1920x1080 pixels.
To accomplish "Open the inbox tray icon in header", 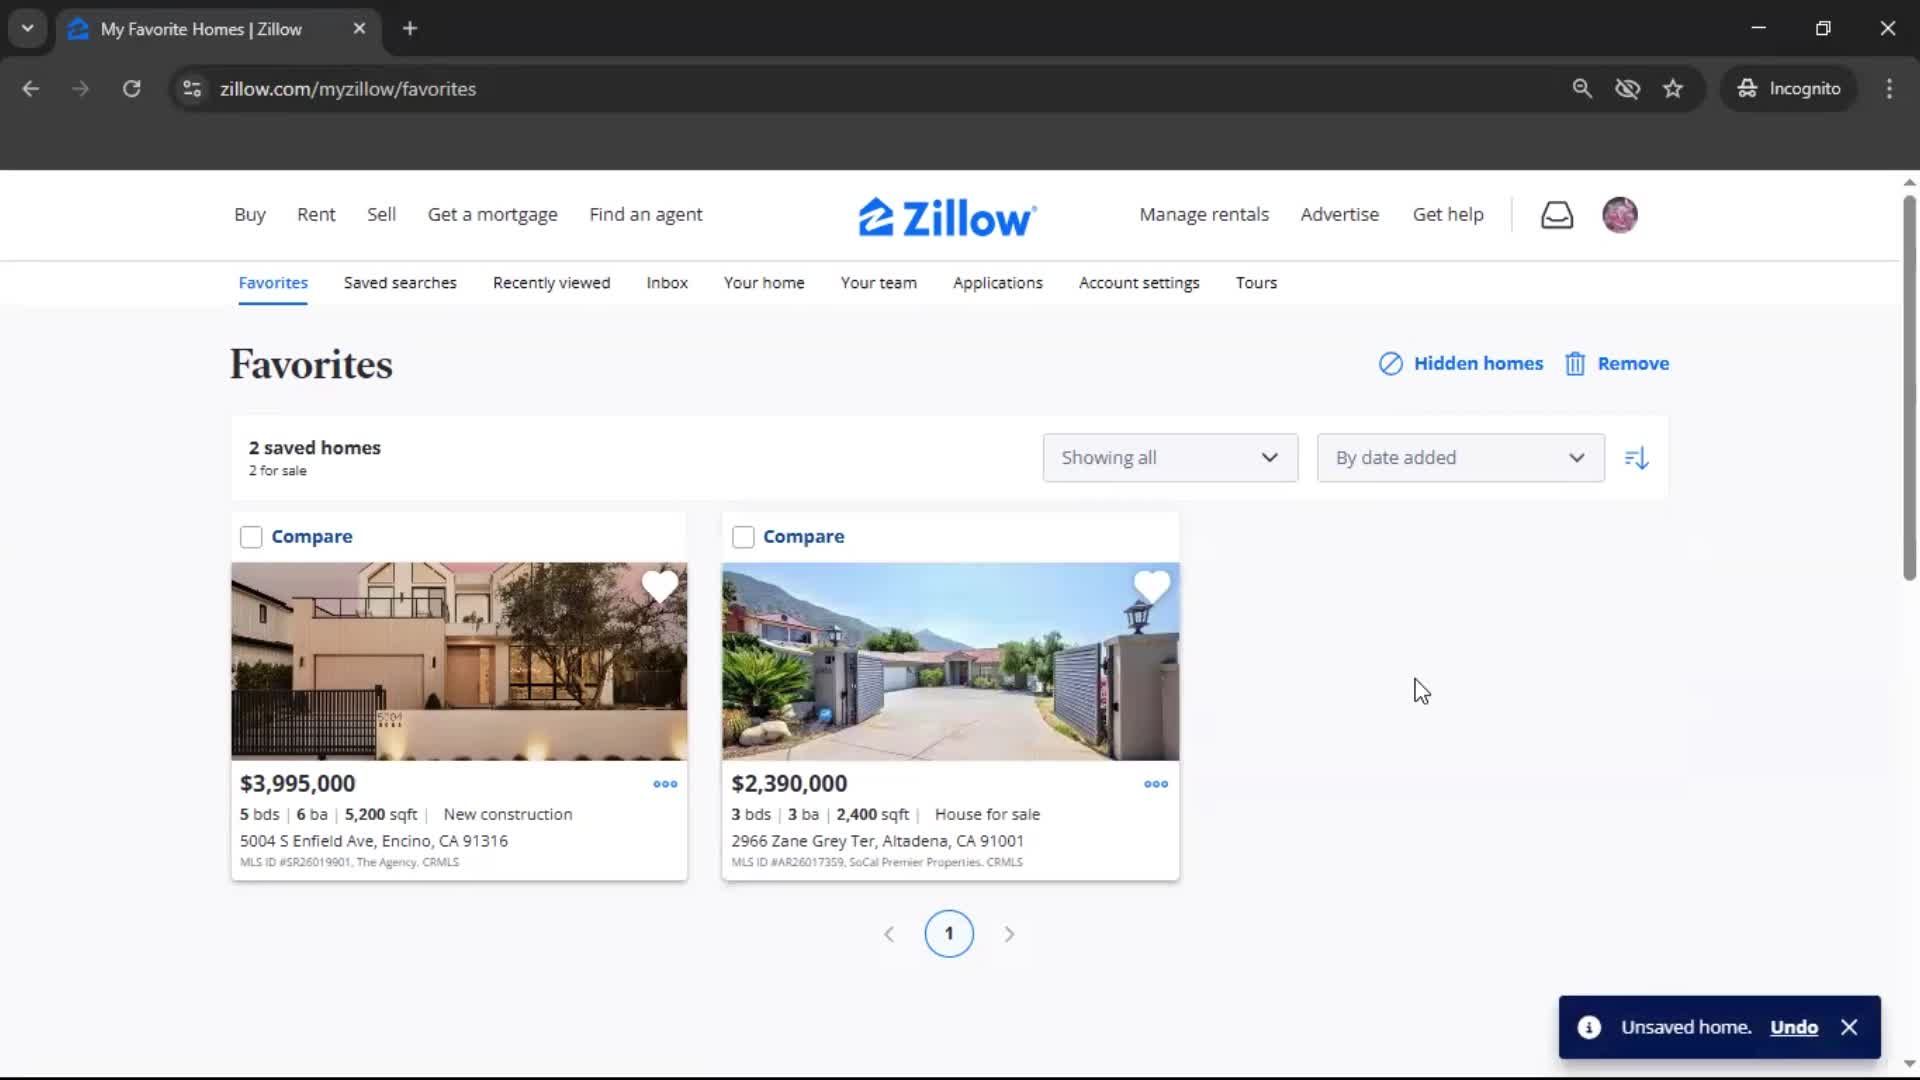I will tap(1556, 215).
